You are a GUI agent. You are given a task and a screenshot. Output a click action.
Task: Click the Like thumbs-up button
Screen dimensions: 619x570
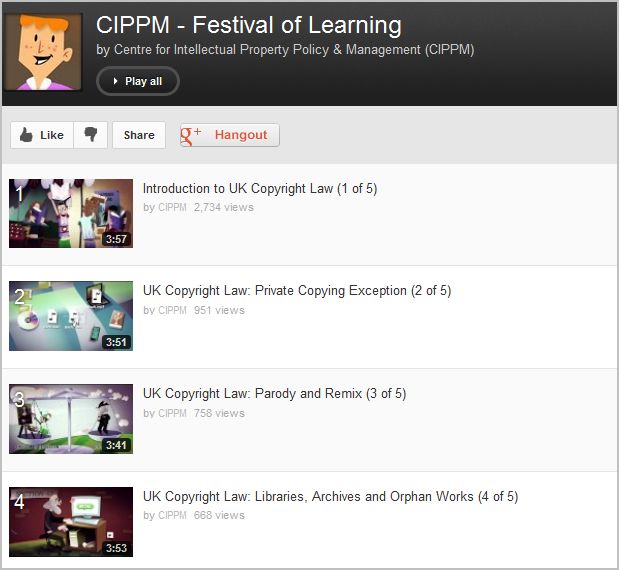coord(42,135)
